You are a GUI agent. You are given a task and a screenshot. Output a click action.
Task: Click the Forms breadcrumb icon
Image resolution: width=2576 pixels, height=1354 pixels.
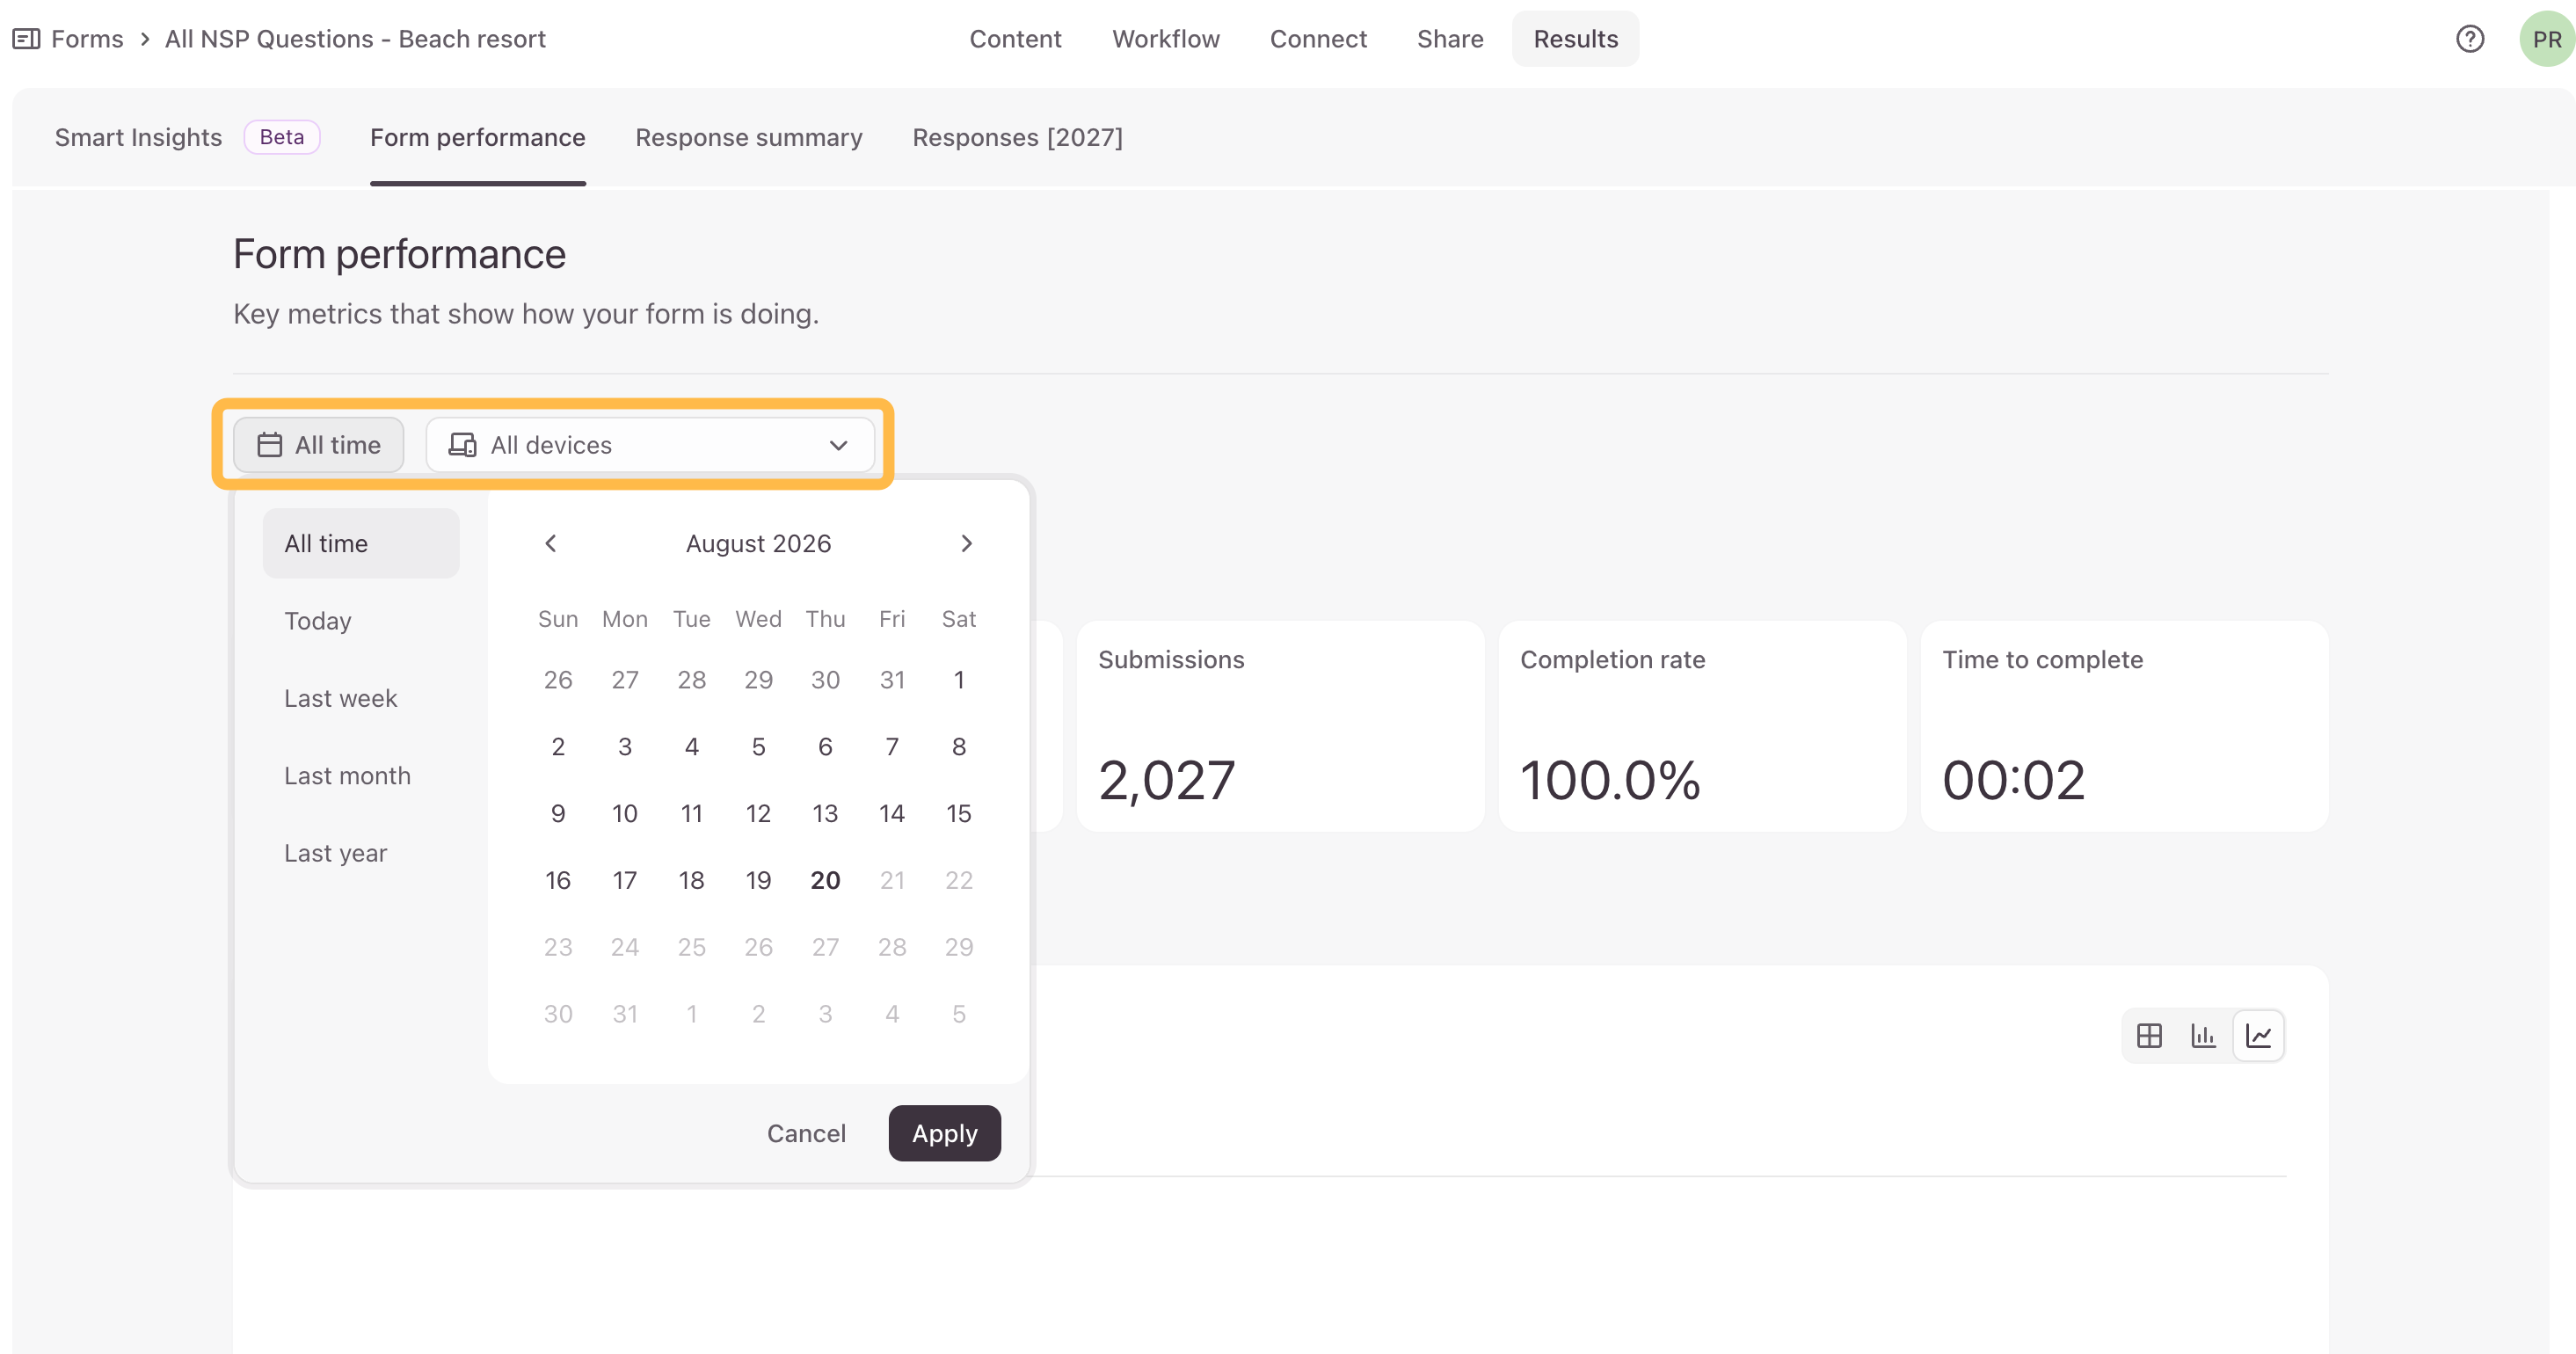26,39
